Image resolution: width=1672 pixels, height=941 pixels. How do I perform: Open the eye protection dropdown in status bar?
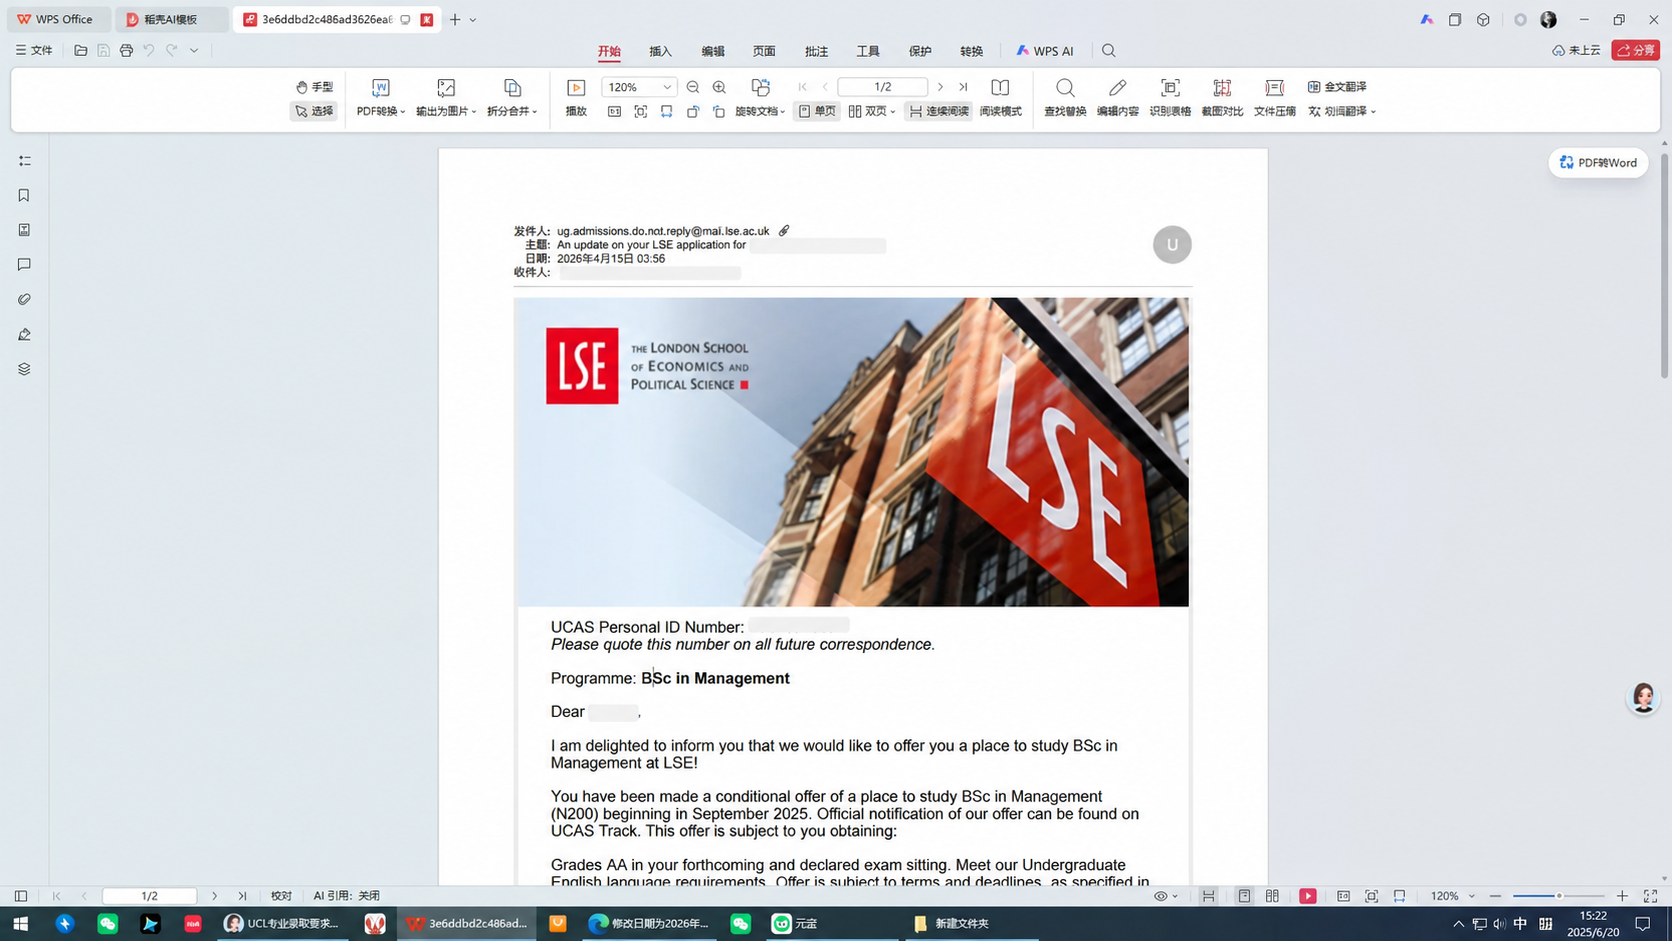[x=1166, y=896]
